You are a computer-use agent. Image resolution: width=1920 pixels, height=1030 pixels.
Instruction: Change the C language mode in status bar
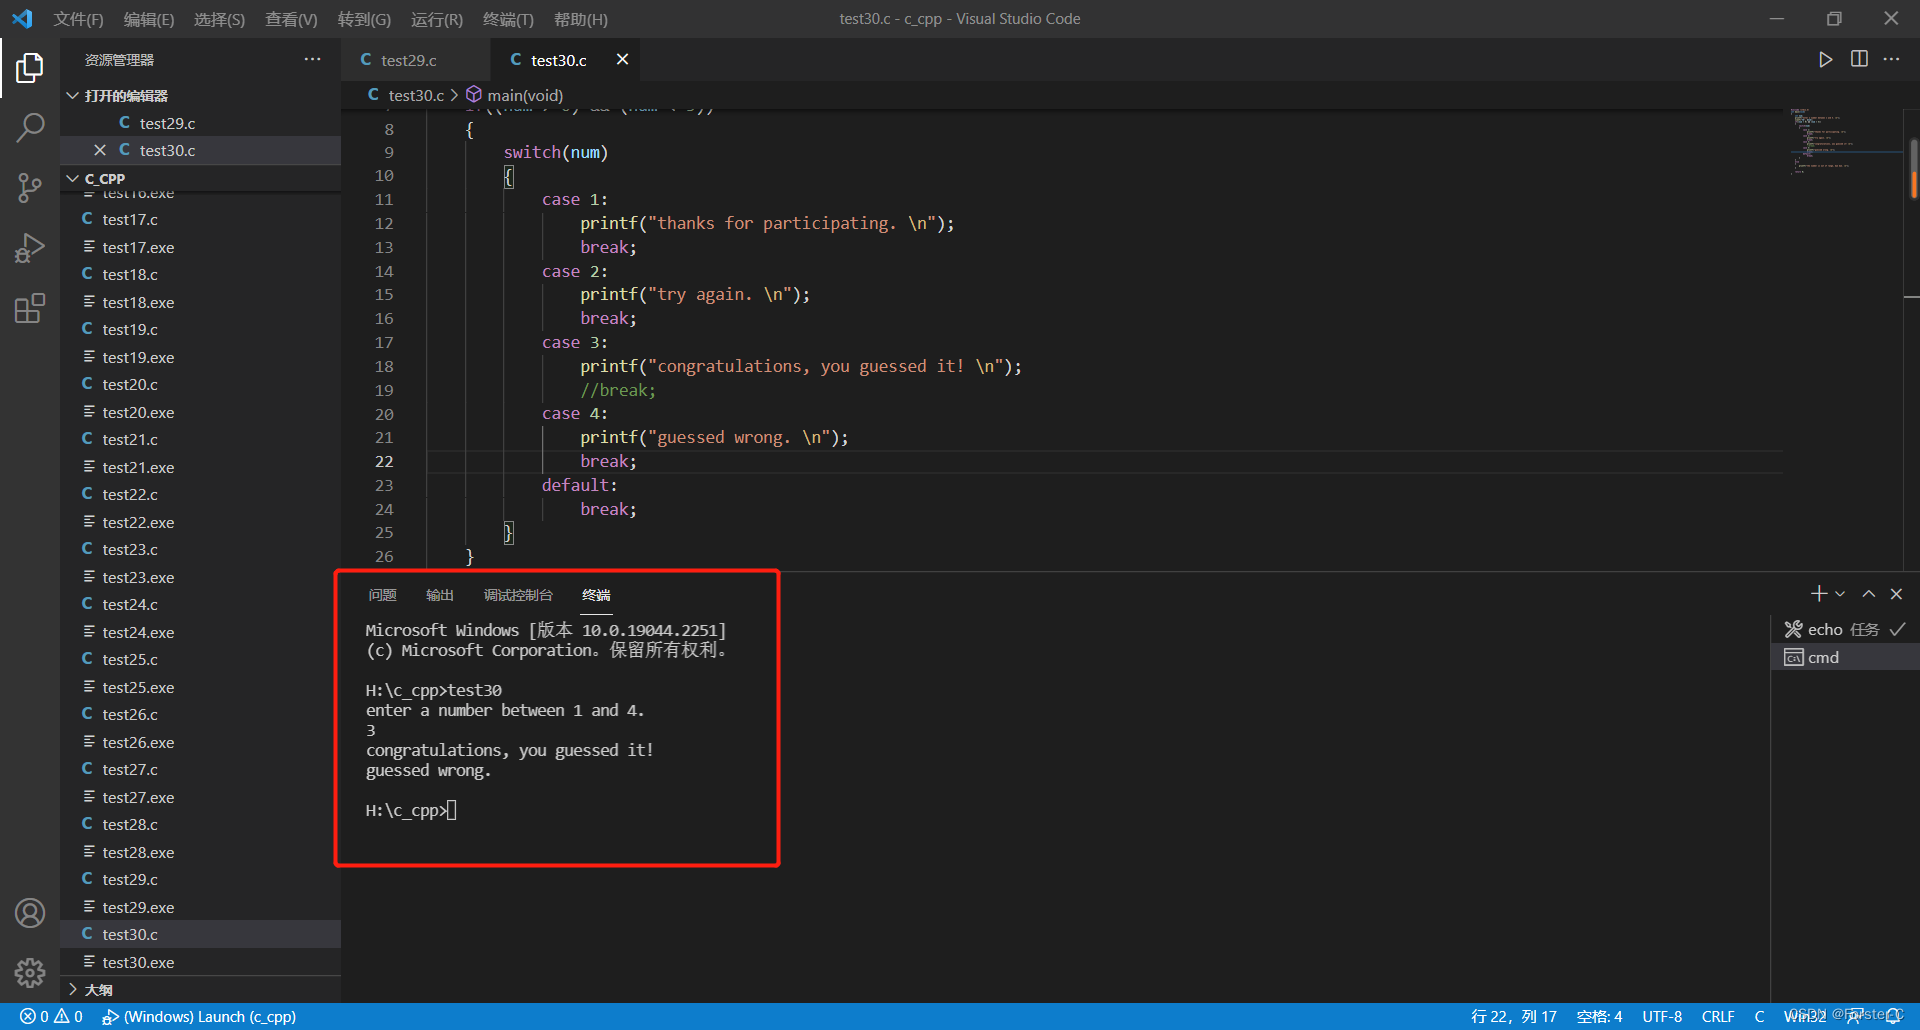[x=1759, y=1016]
